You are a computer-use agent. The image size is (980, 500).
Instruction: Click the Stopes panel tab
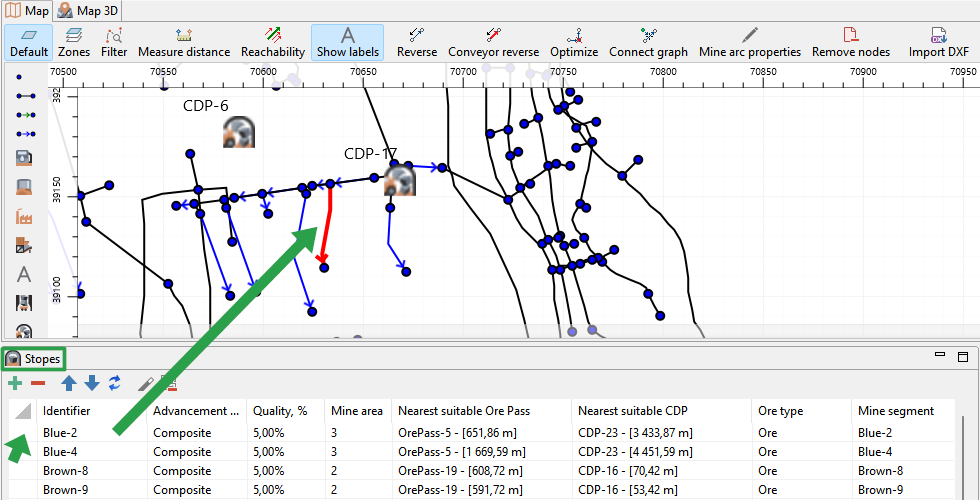pos(34,359)
